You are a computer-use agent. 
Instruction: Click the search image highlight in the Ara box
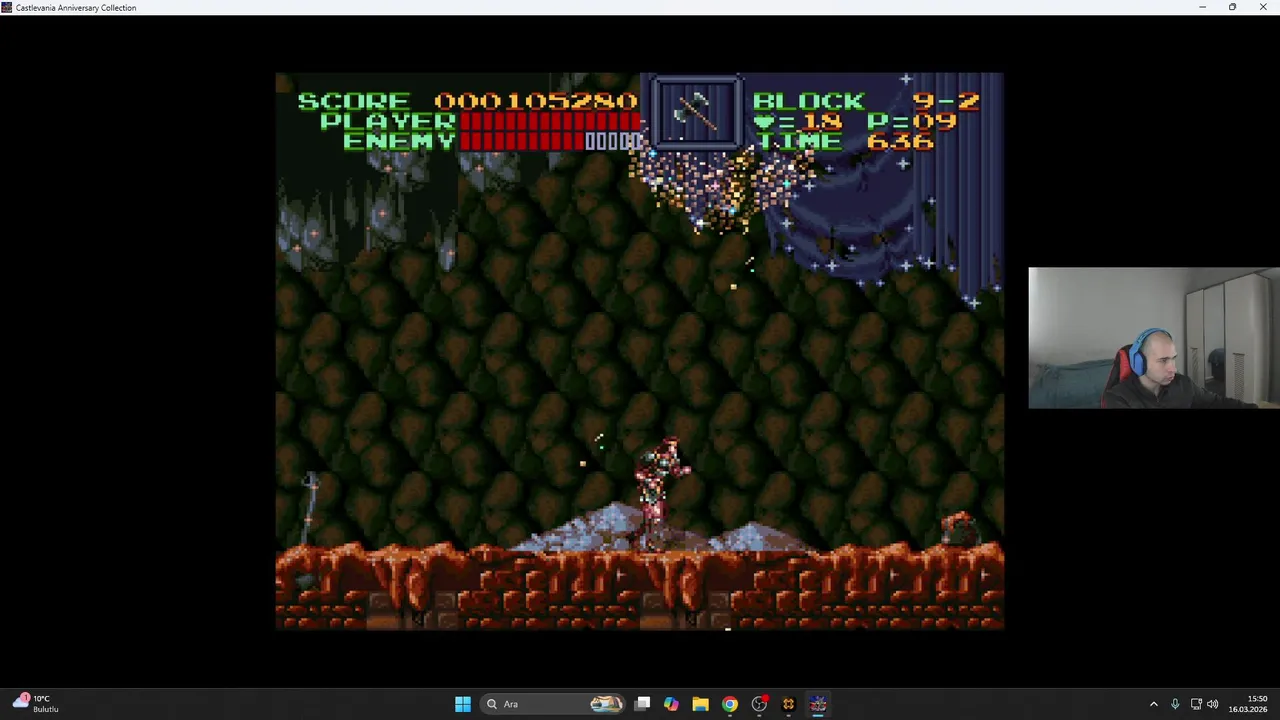point(606,704)
